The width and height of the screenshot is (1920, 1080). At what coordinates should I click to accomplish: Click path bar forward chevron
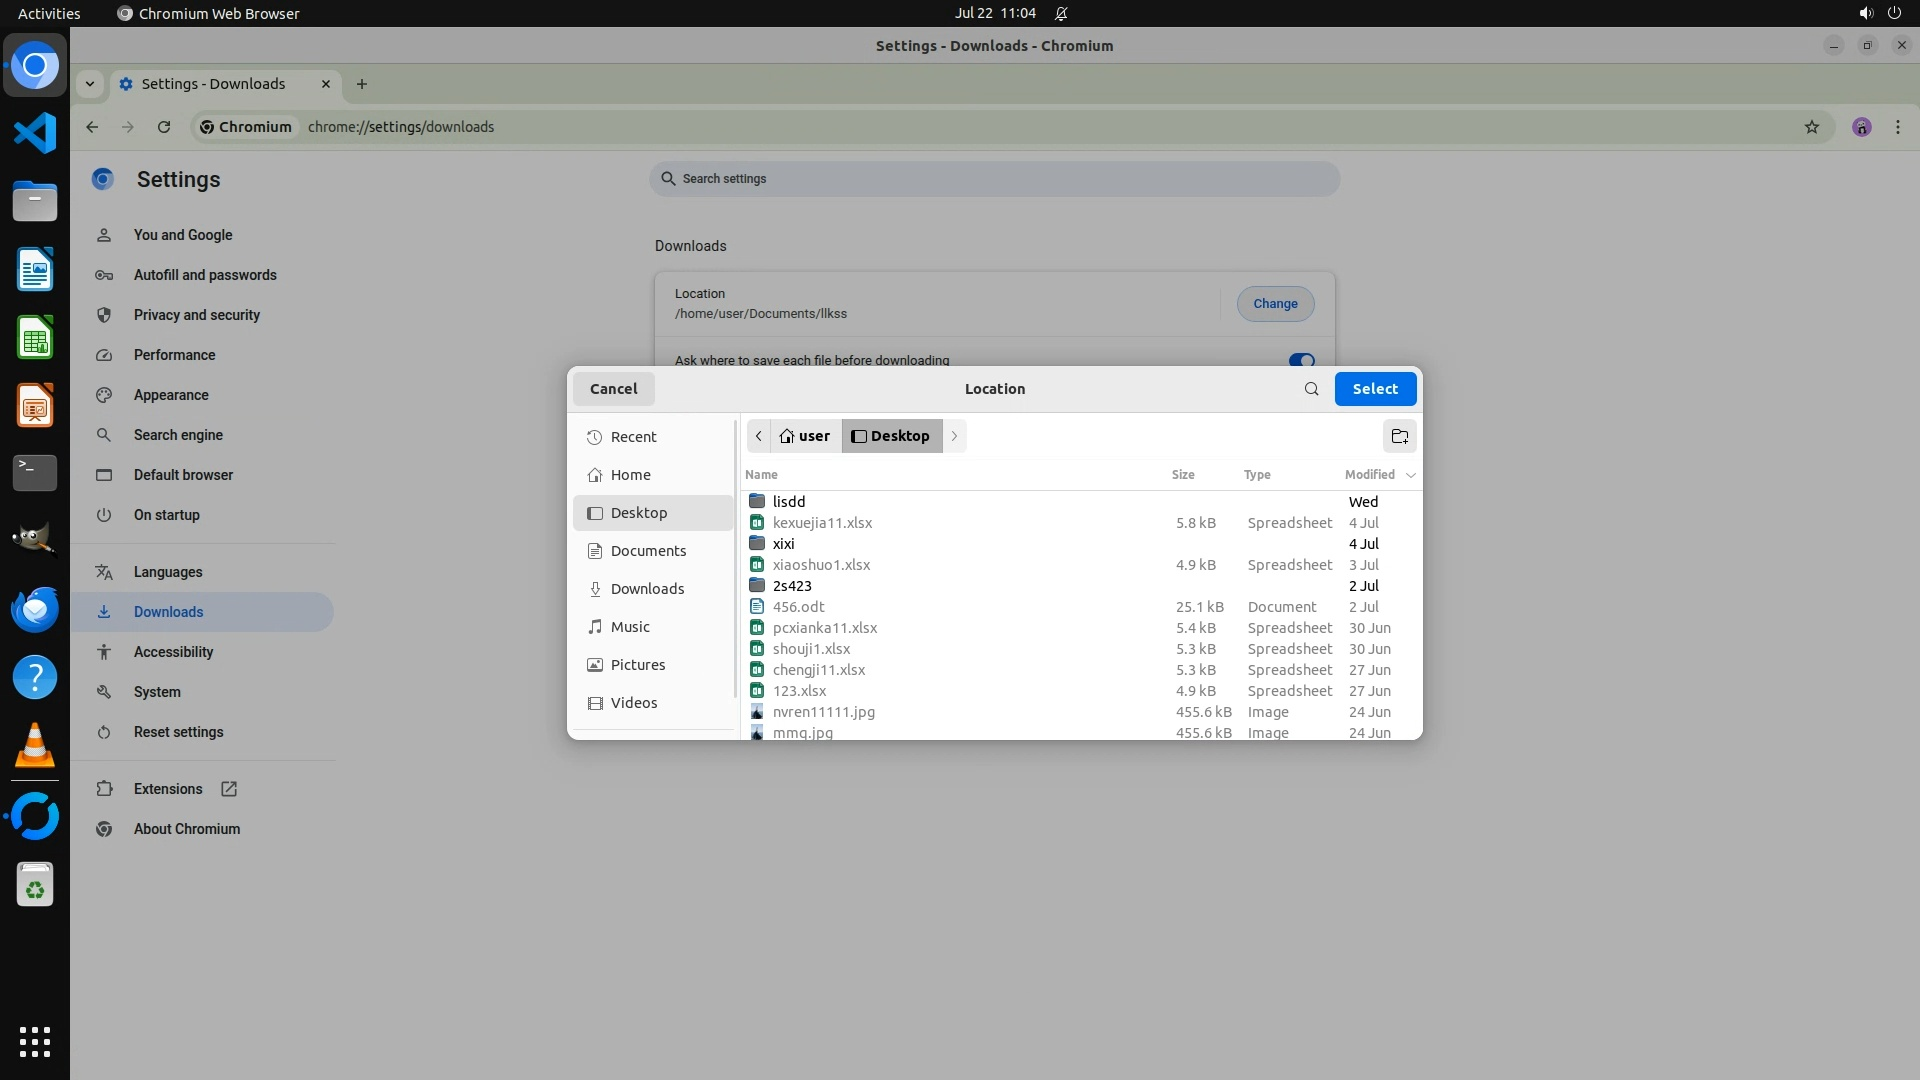[954, 436]
